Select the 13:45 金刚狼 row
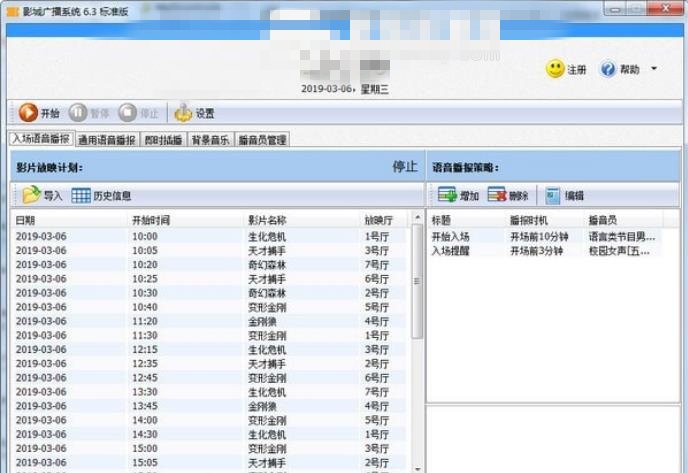The width and height of the screenshot is (688, 473). click(x=210, y=406)
